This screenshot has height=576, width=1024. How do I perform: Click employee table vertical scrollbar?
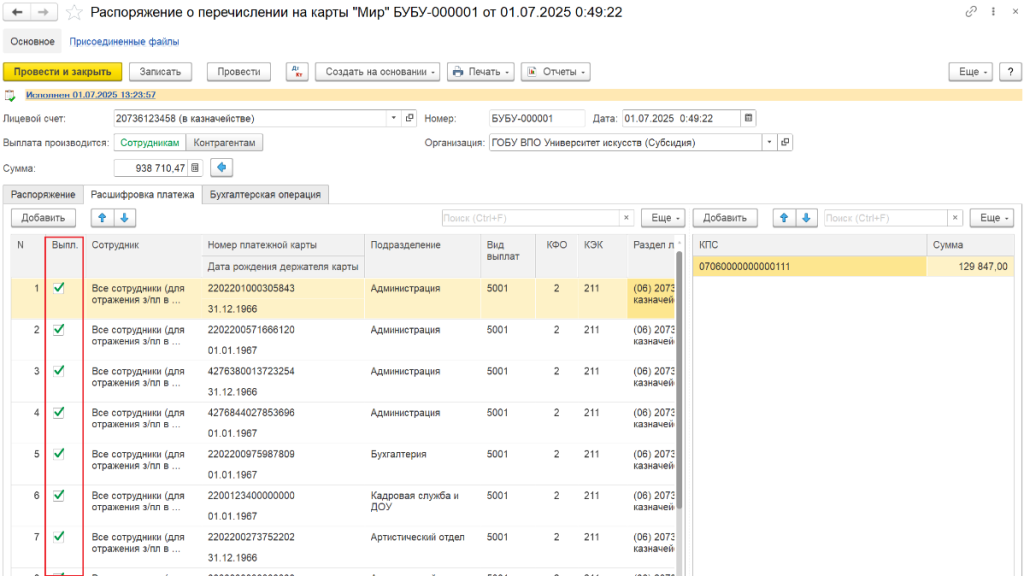coord(679,379)
